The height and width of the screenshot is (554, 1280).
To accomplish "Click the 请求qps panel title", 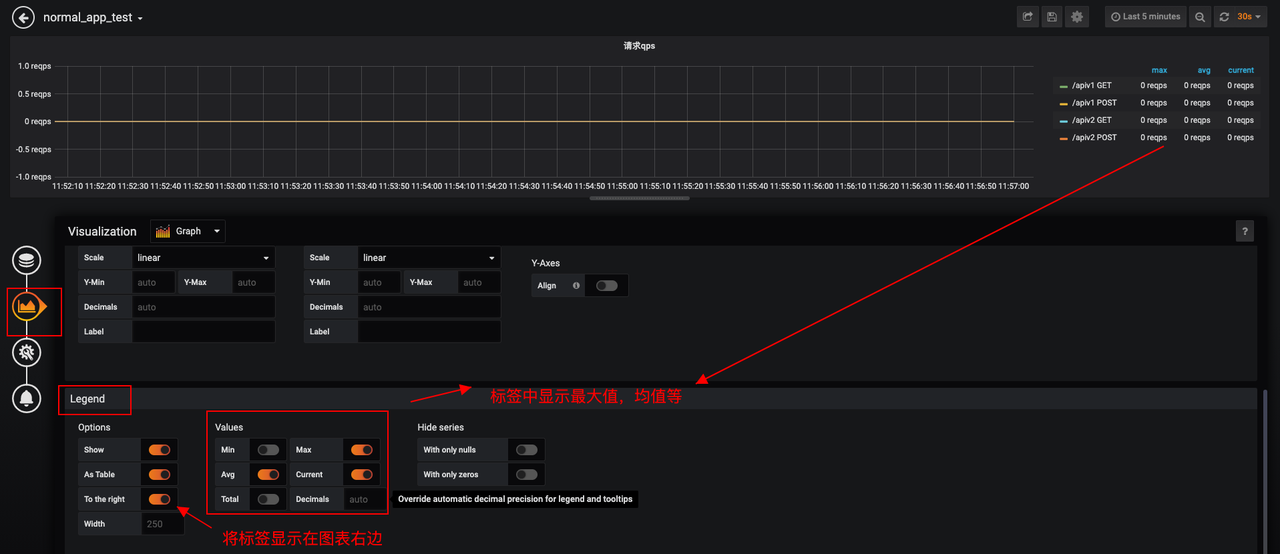I will [x=639, y=46].
